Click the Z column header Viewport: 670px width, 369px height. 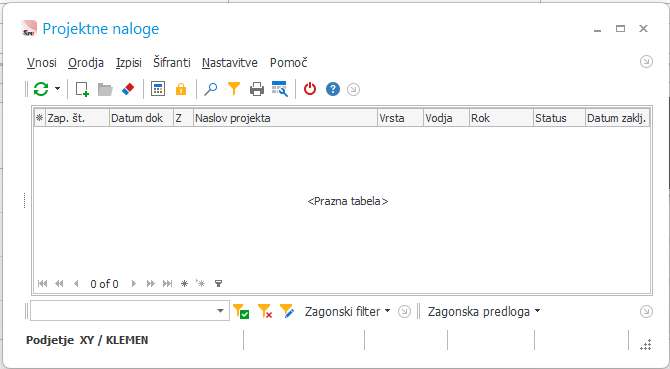click(x=183, y=118)
